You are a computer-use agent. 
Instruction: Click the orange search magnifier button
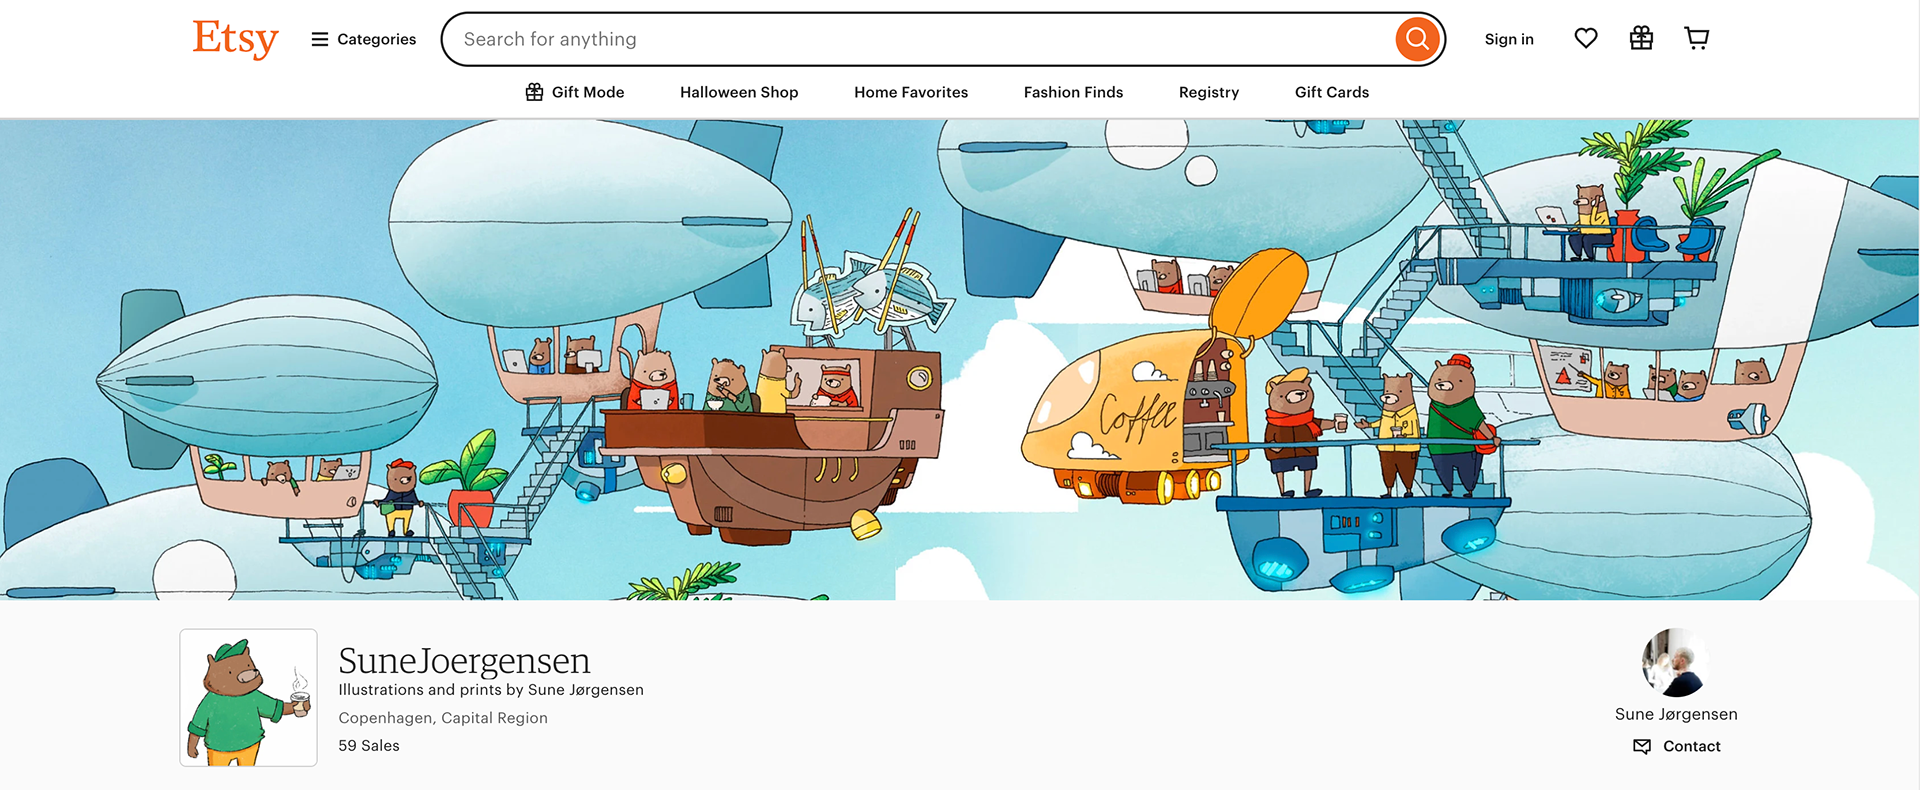tap(1417, 39)
